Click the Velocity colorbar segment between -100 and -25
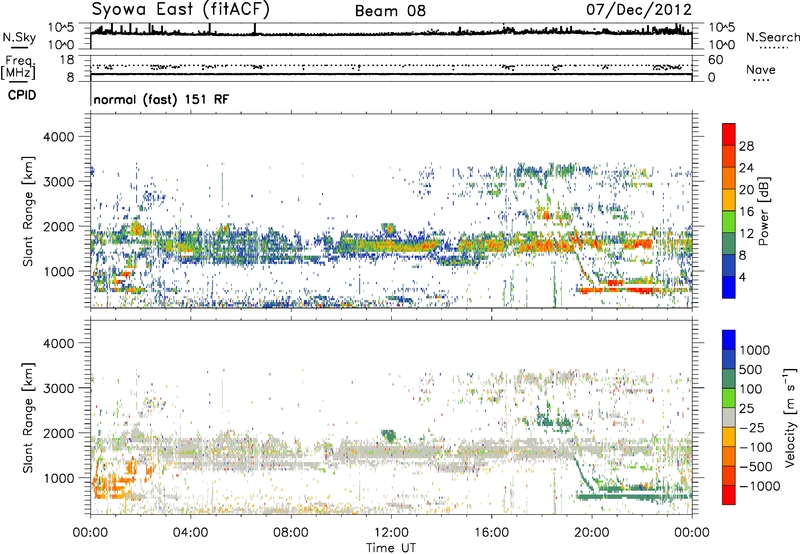 [x=729, y=437]
